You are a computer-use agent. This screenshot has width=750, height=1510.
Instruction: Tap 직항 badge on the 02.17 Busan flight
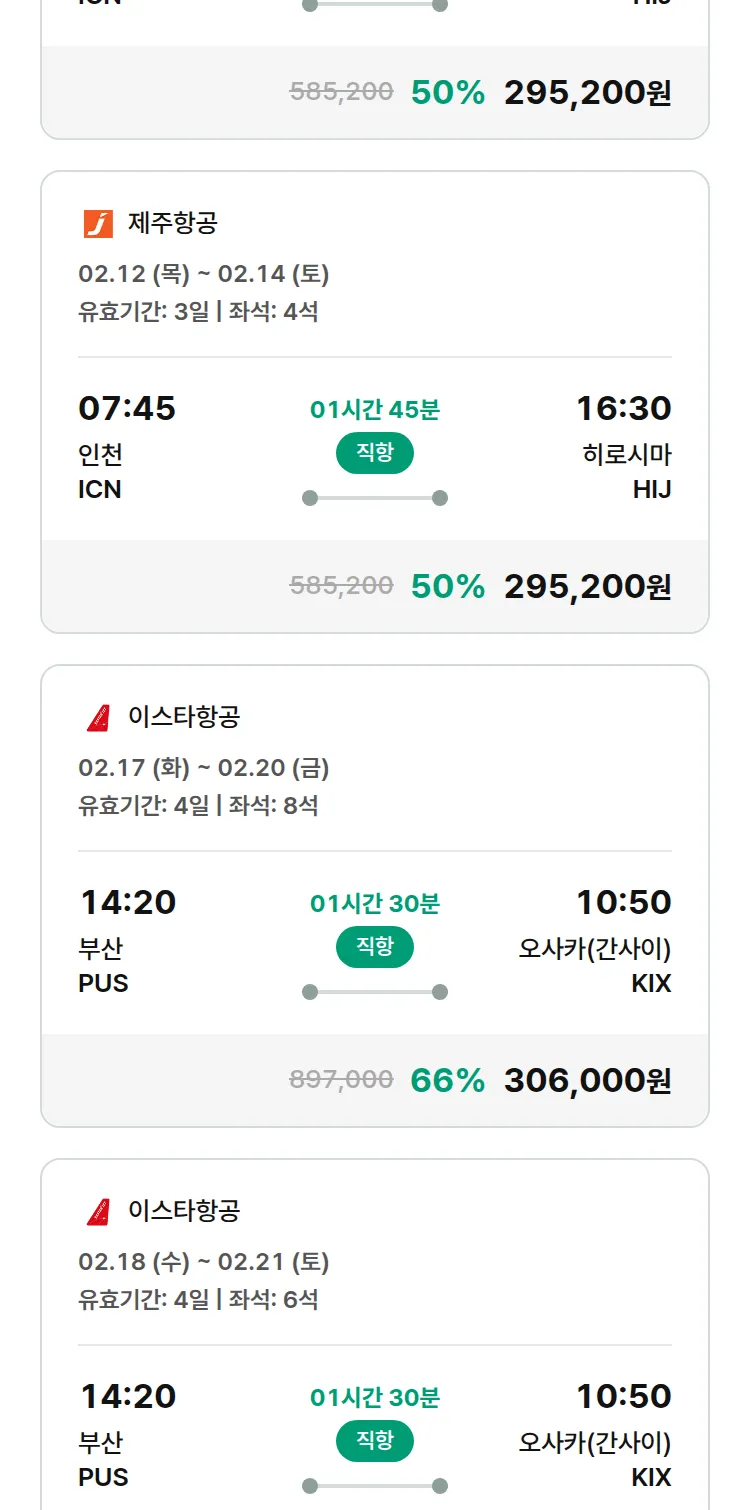374,948
